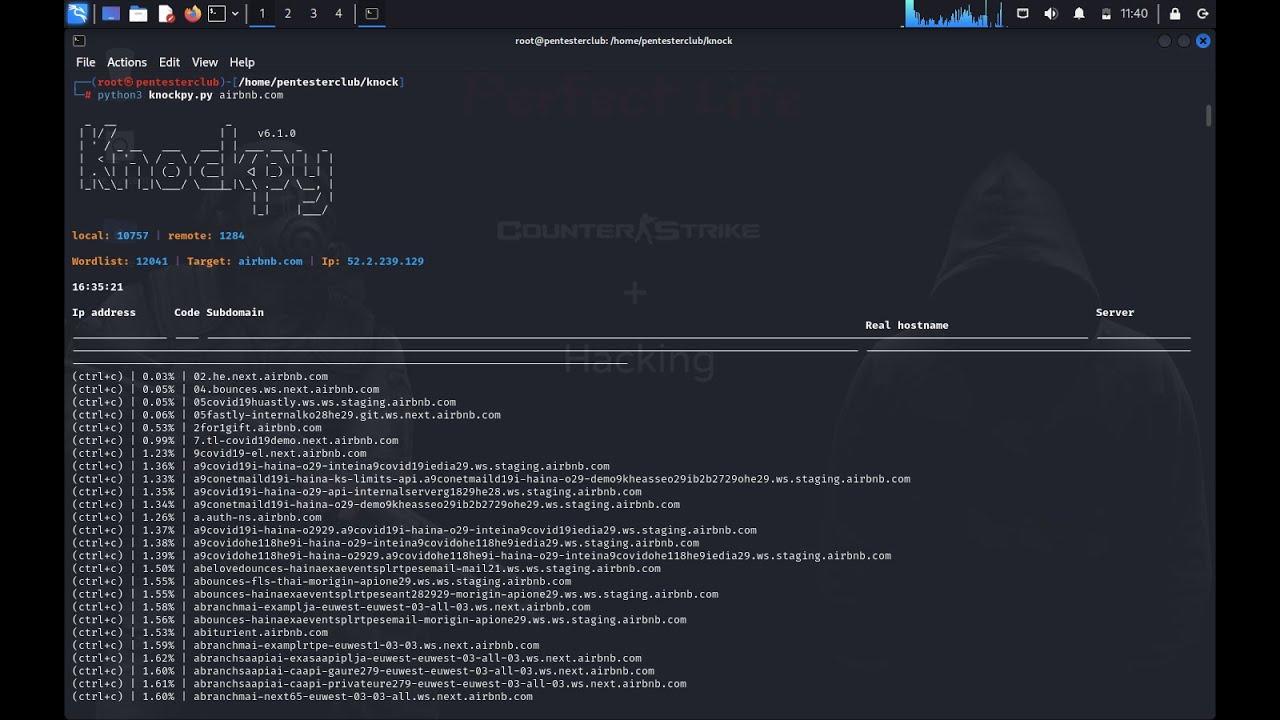The width and height of the screenshot is (1280, 720).
Task: Switch to workspace 3
Action: pyautogui.click(x=313, y=14)
